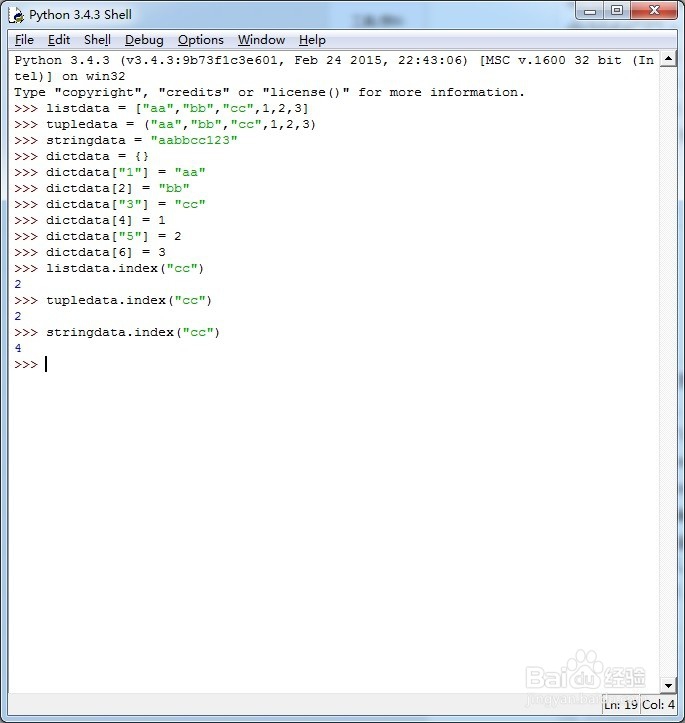This screenshot has height=723, width=685.
Task: Click the Ln: 19 status indicator
Action: [620, 705]
